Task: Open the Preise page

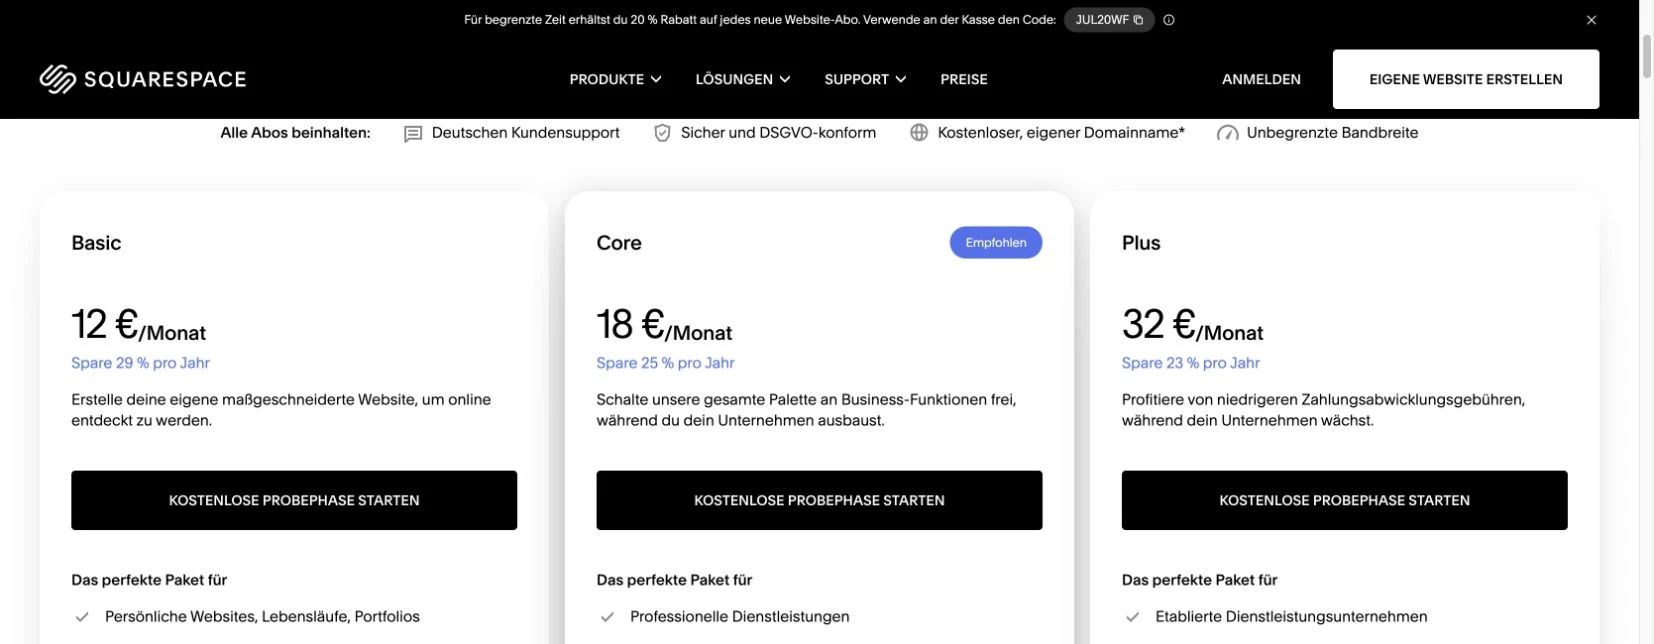Action: 964,79
